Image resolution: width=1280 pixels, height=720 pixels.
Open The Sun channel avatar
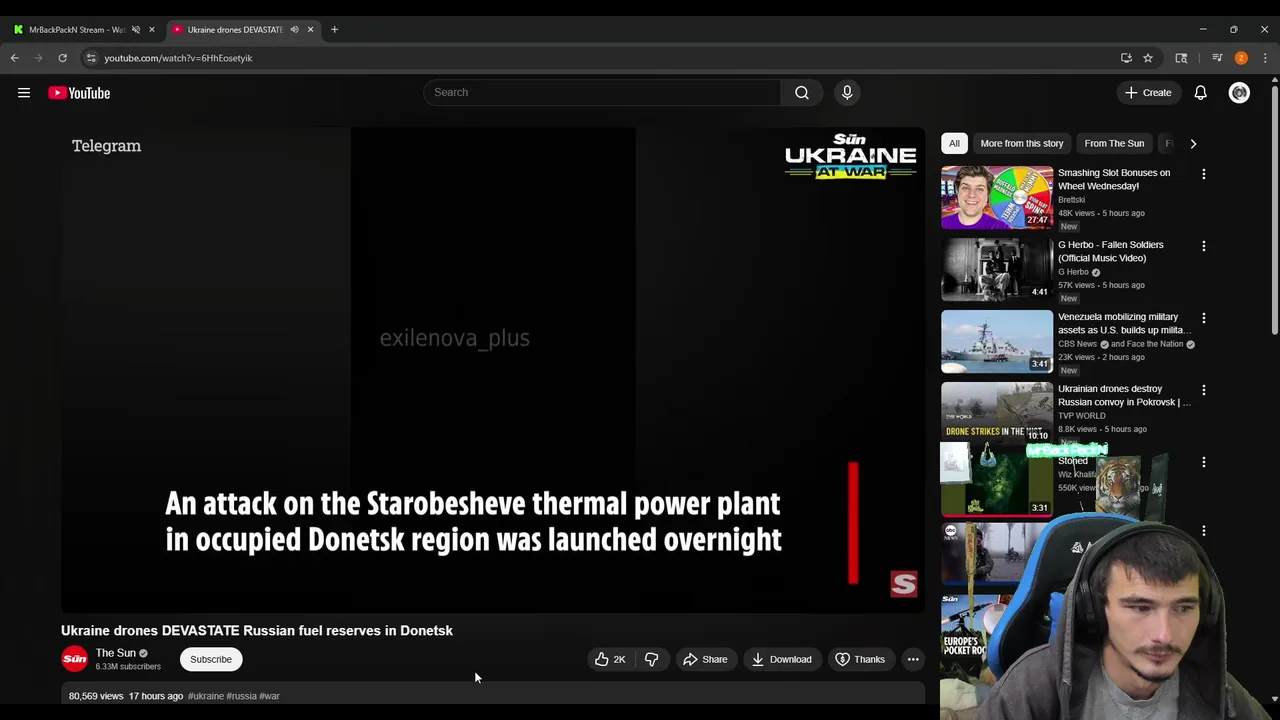pyautogui.click(x=75, y=659)
